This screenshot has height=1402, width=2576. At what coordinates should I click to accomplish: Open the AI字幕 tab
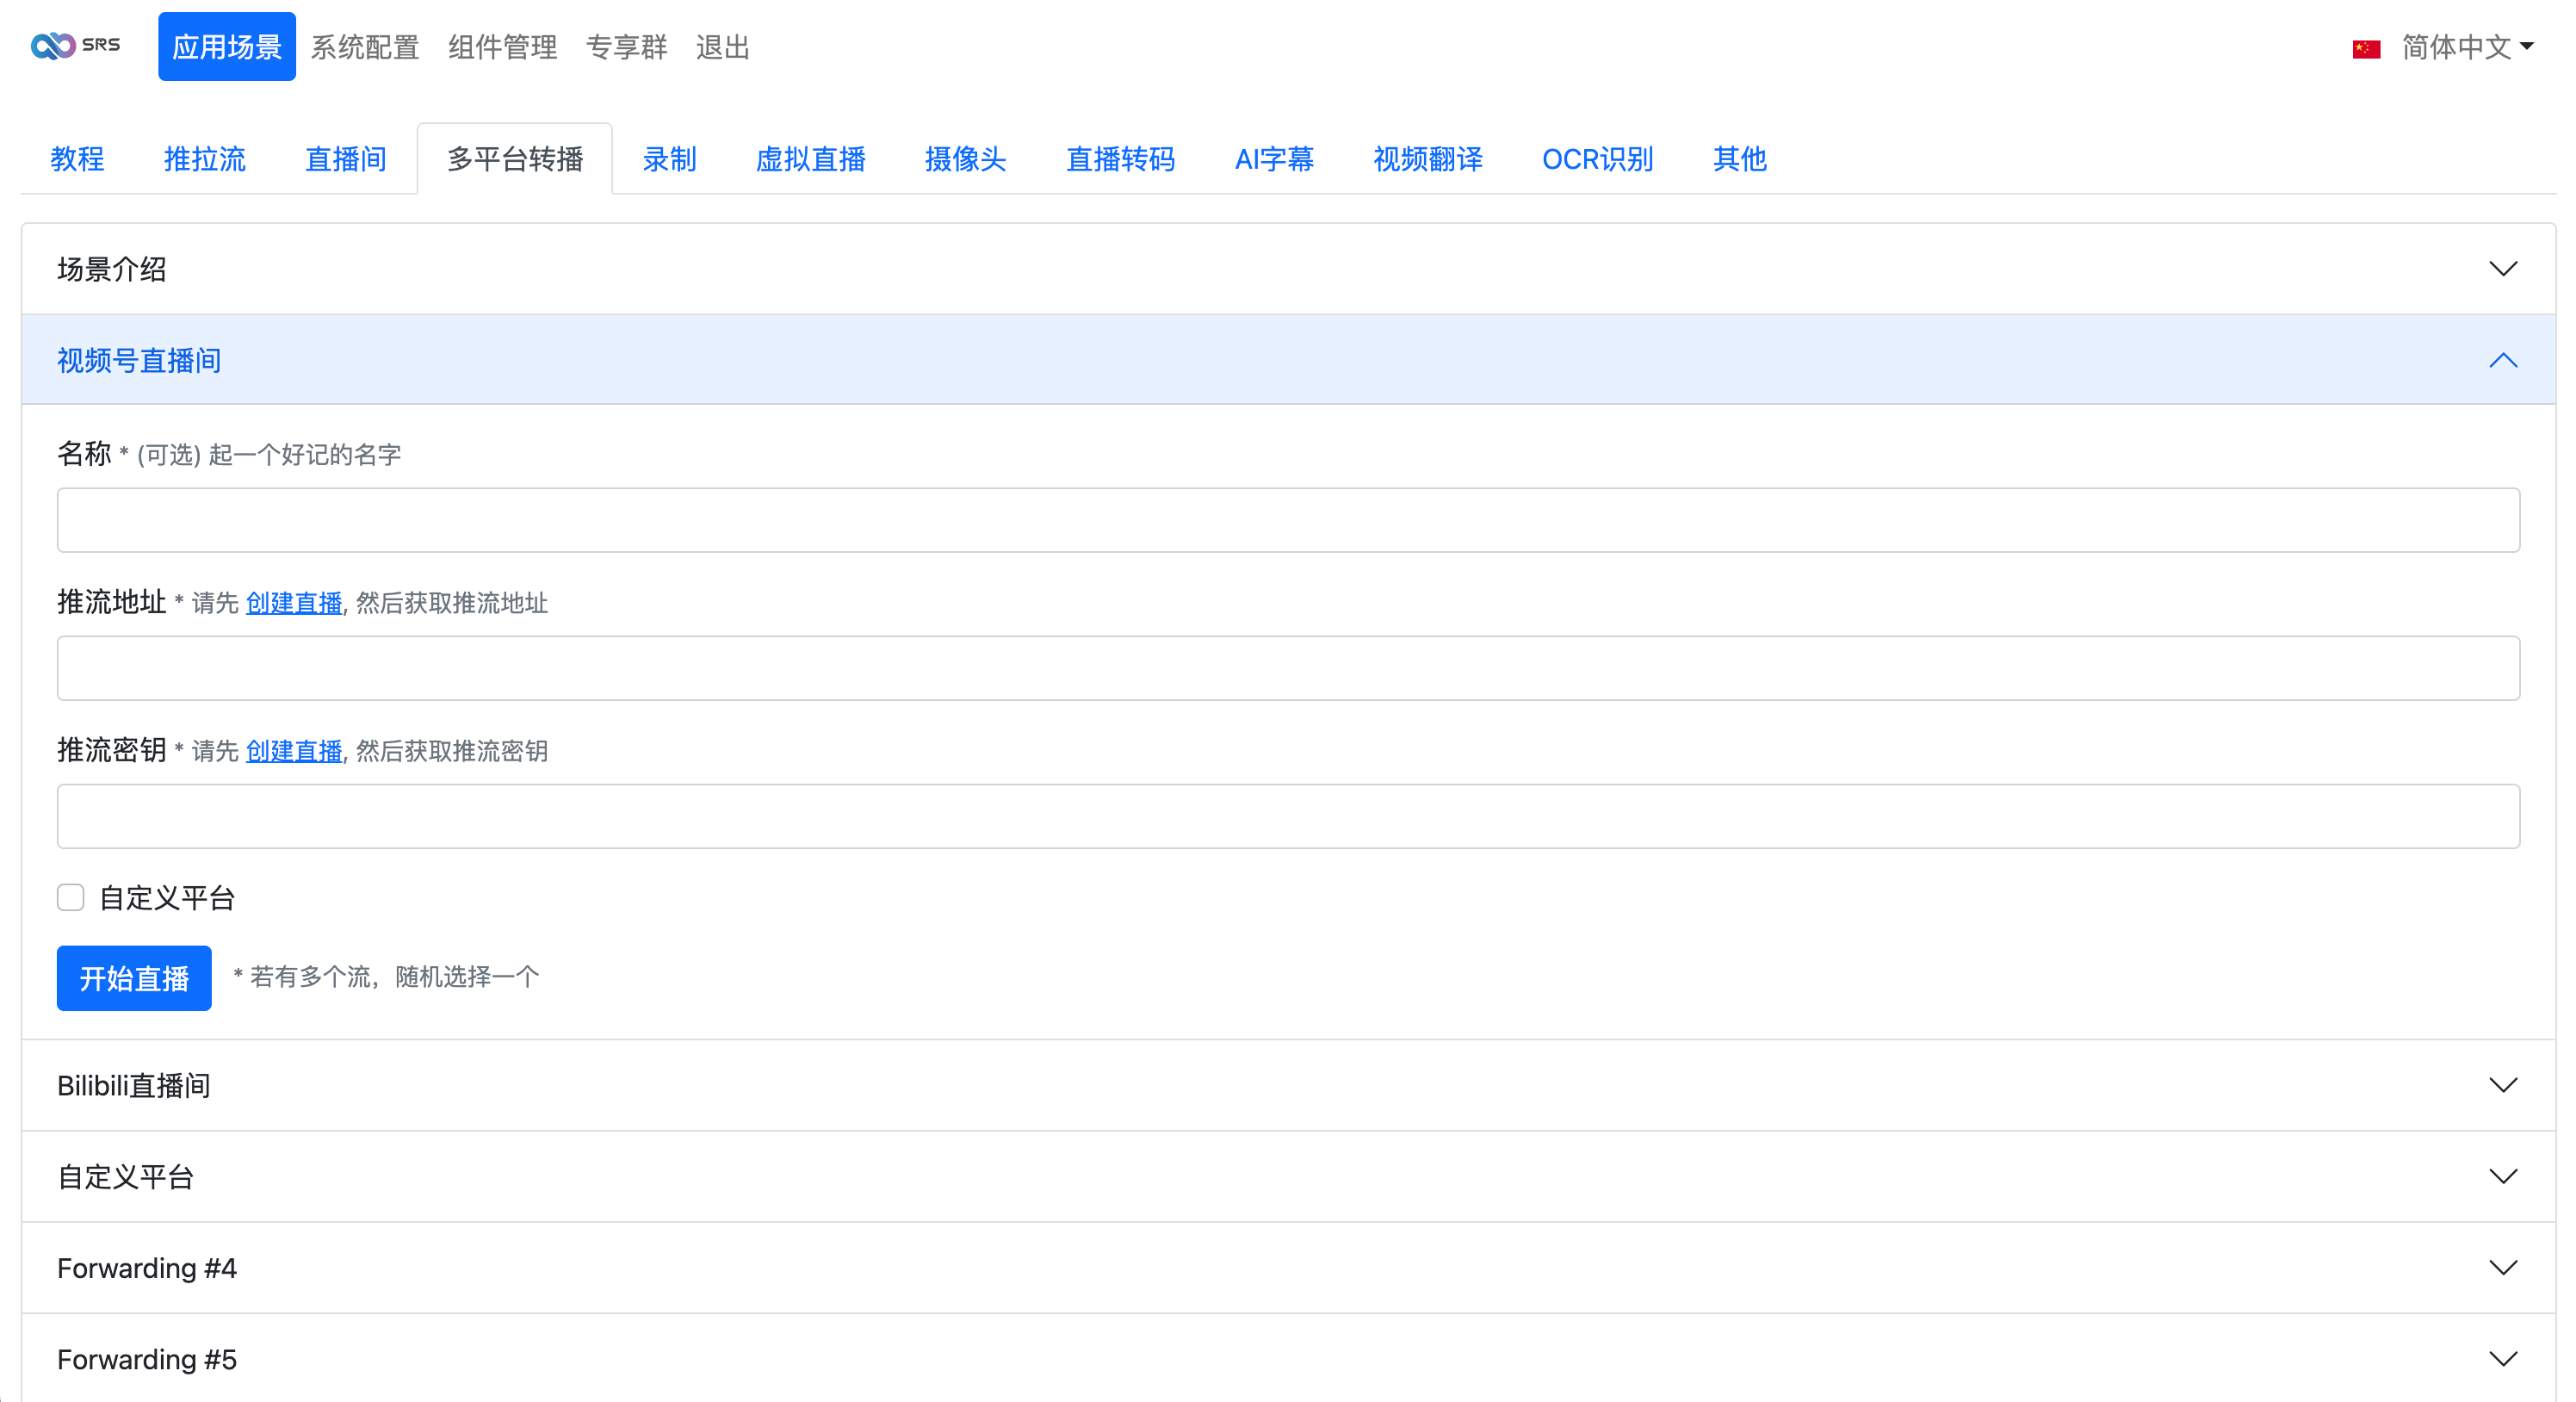[1274, 159]
